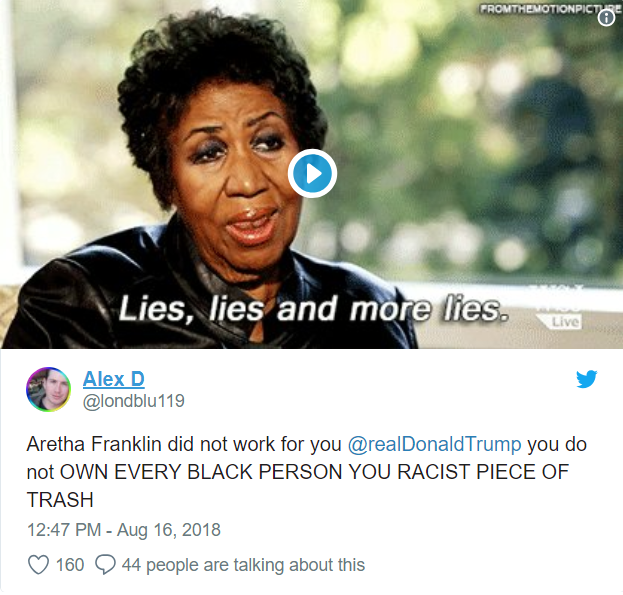Click the @londblu119 handle
The width and height of the screenshot is (623, 595).
pyautogui.click(x=134, y=401)
